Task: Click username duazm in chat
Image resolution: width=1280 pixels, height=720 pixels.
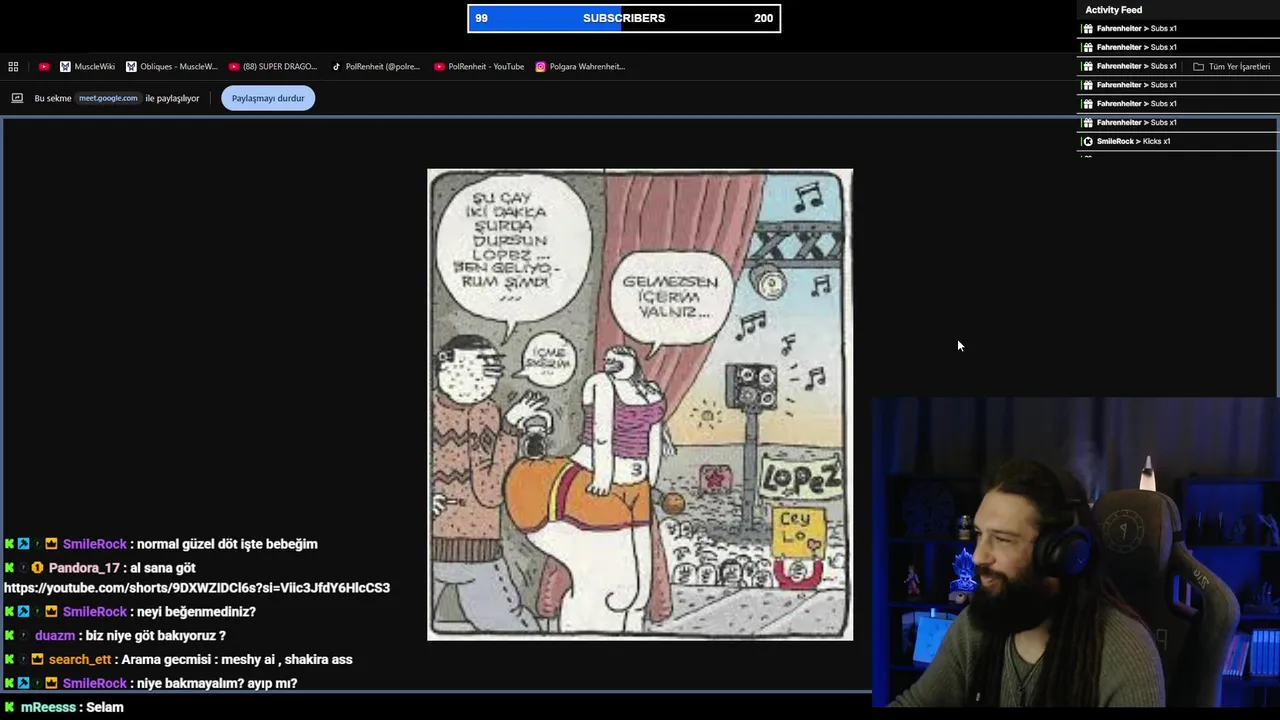Action: click(55, 636)
